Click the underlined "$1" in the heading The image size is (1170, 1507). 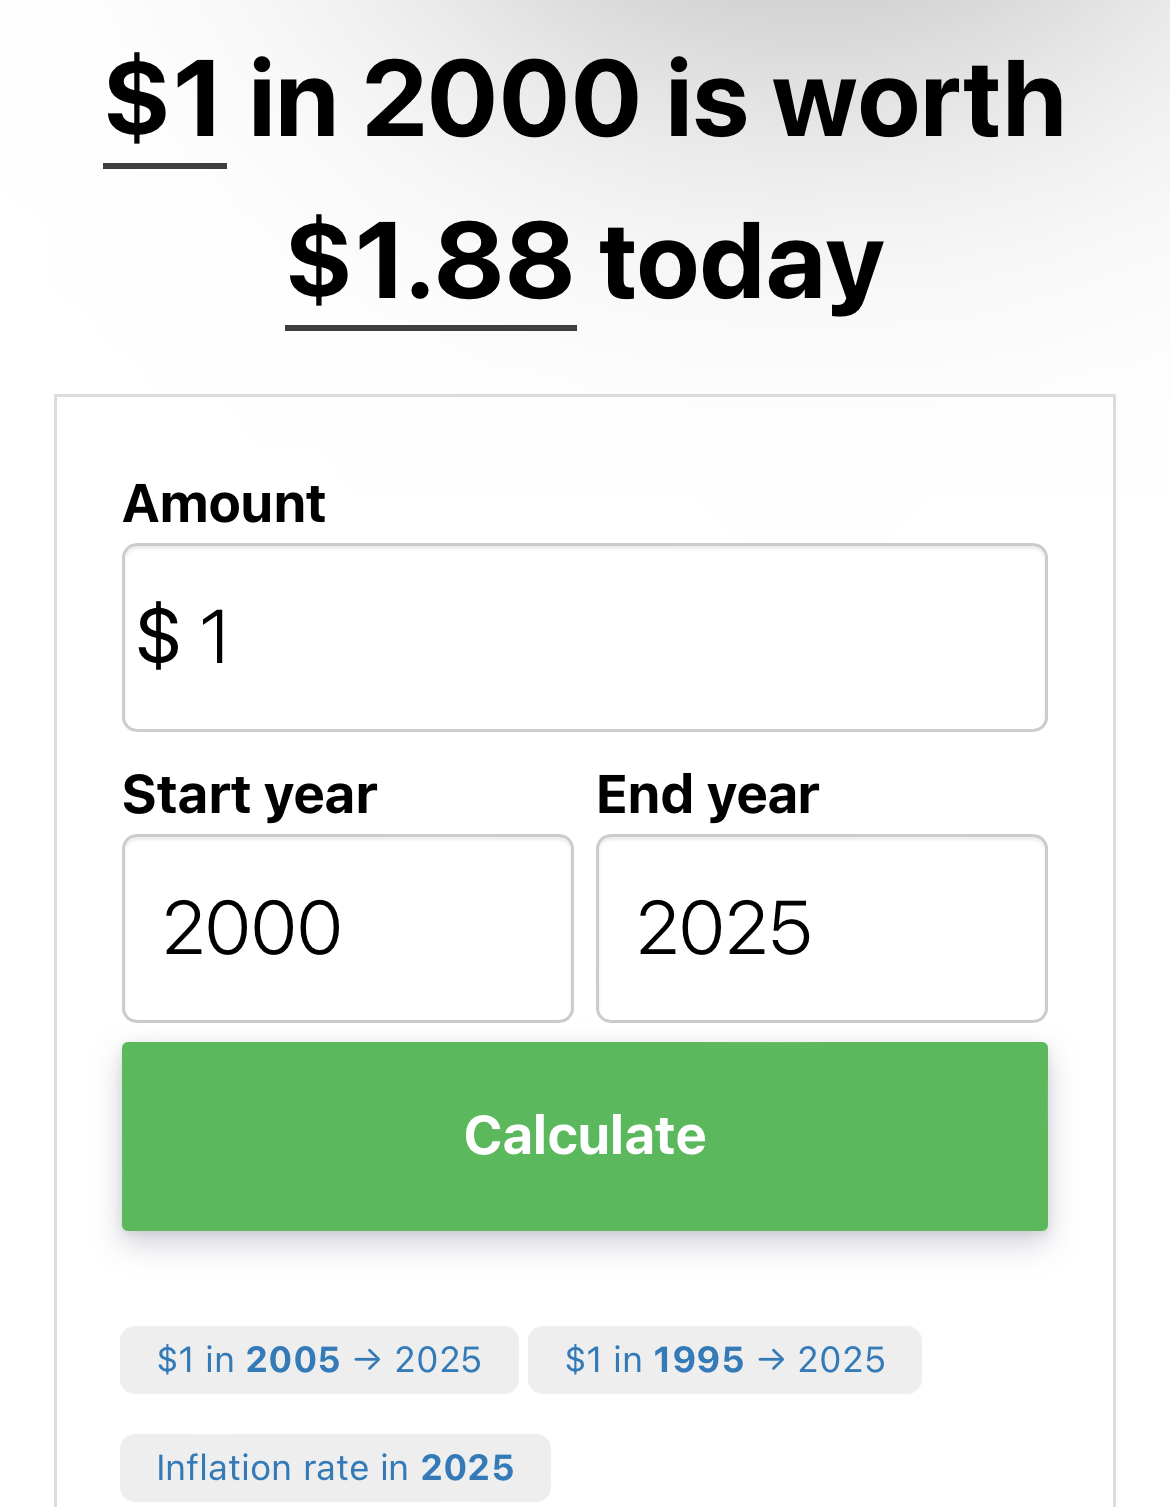[165, 101]
